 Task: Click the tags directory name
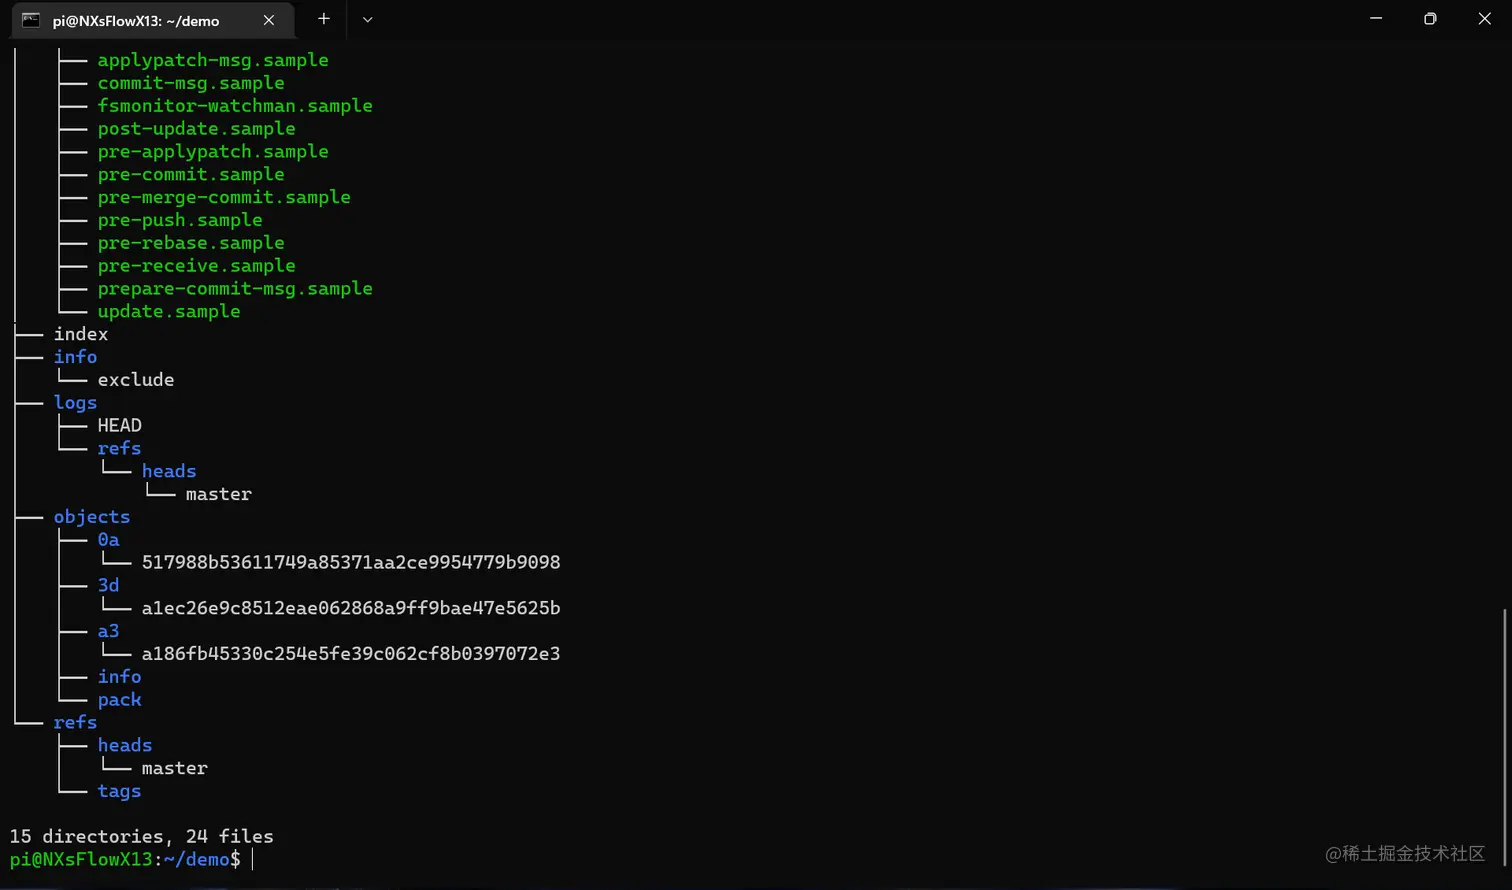tap(120, 791)
